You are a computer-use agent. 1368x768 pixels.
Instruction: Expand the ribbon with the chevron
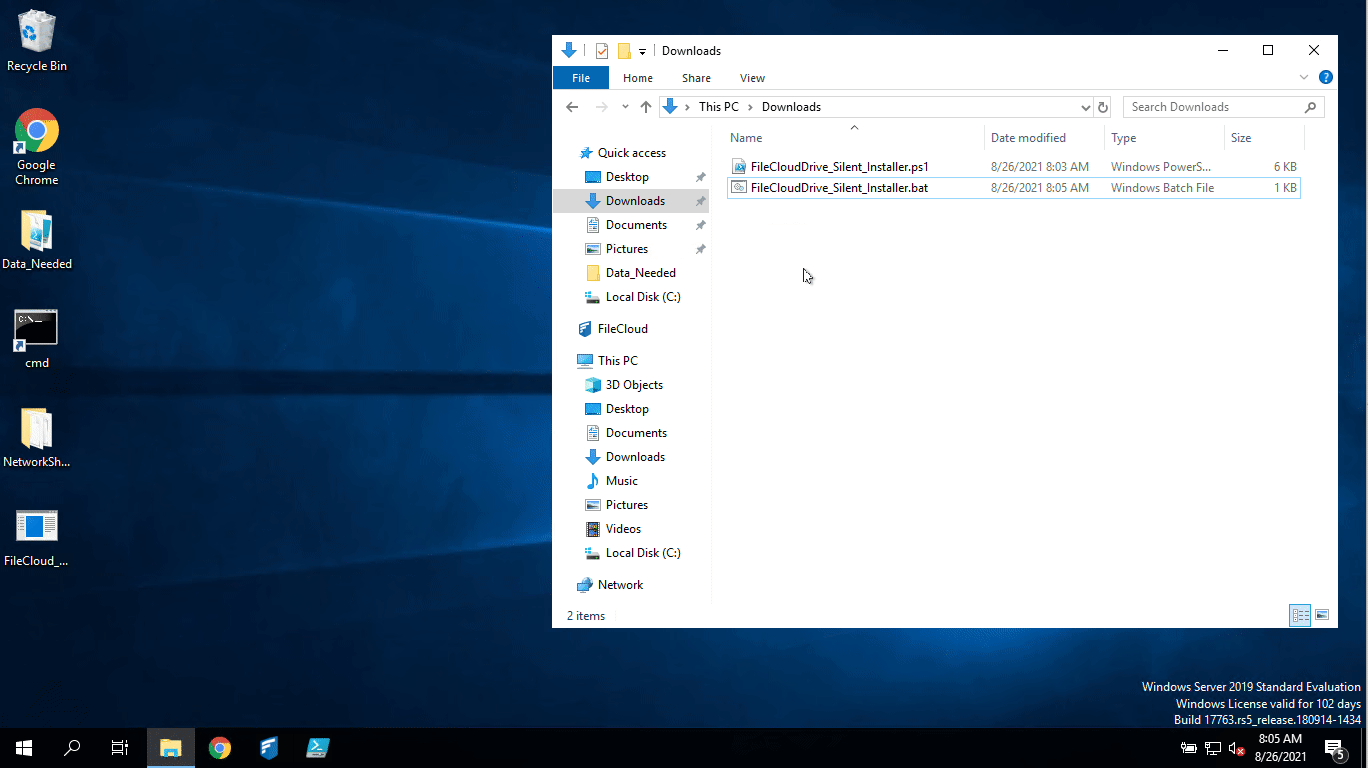coord(1304,78)
